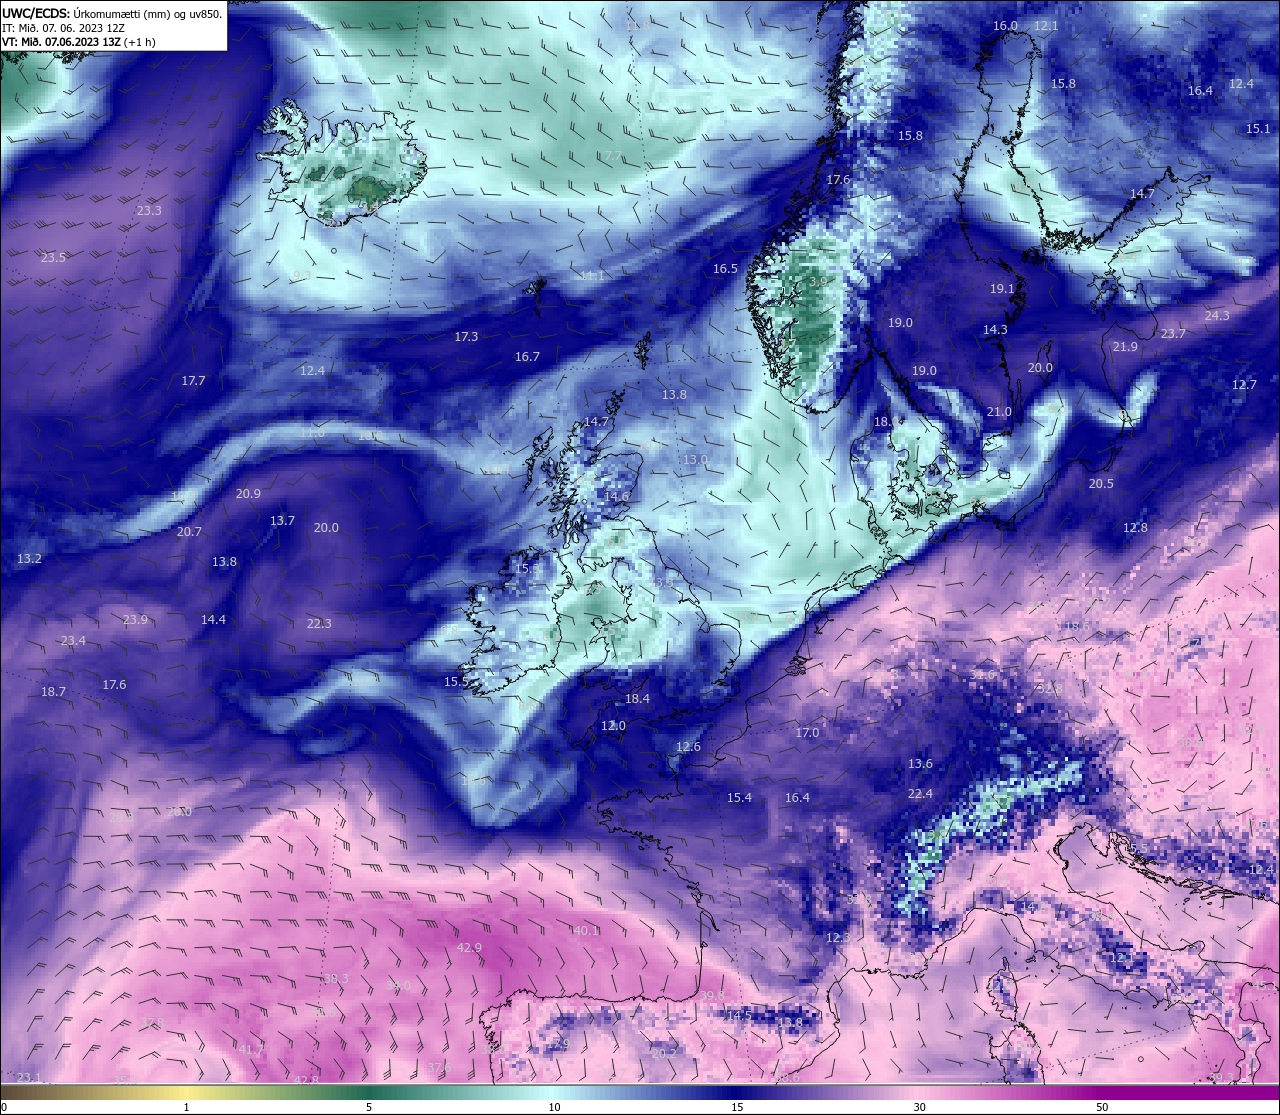Viewport: 1280px width, 1115px height.
Task: Click the color scale at the 5 tick
Action: [x=369, y=1093]
